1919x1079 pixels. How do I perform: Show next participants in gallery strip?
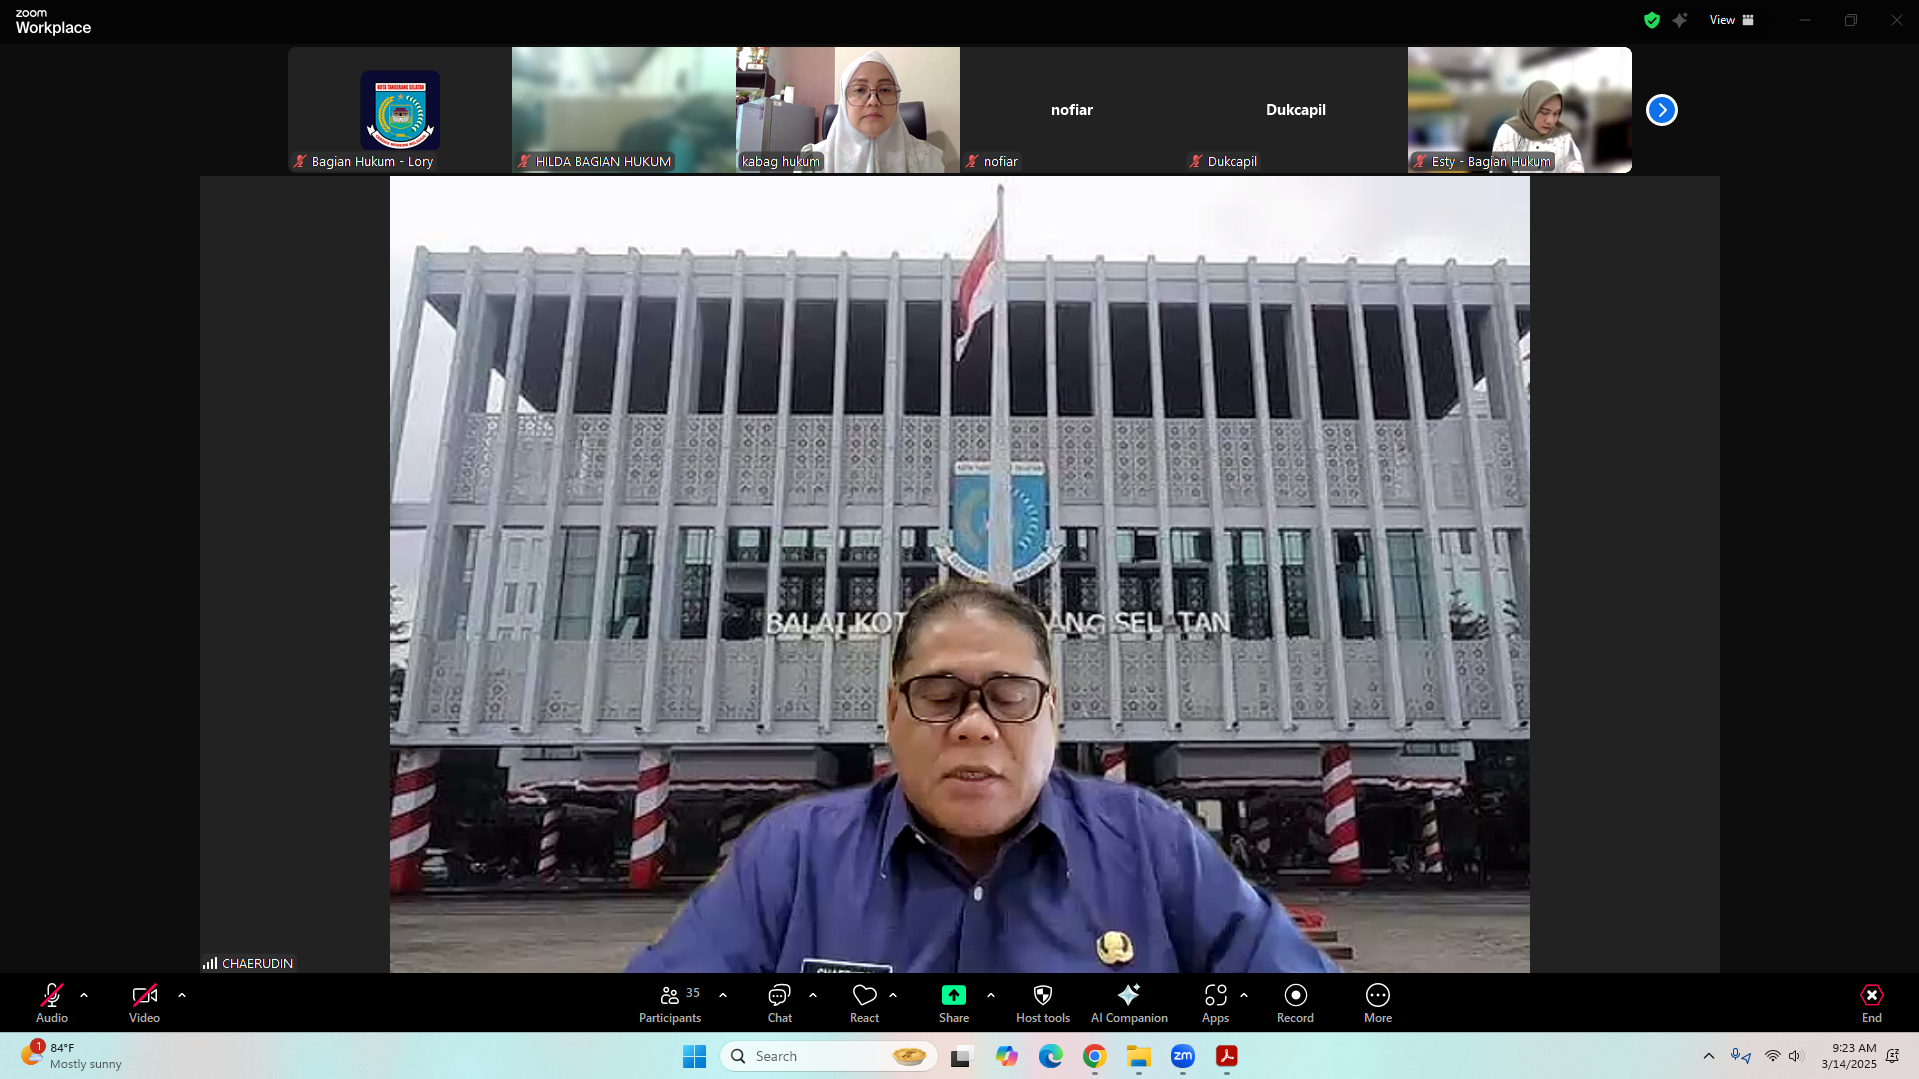(x=1662, y=110)
